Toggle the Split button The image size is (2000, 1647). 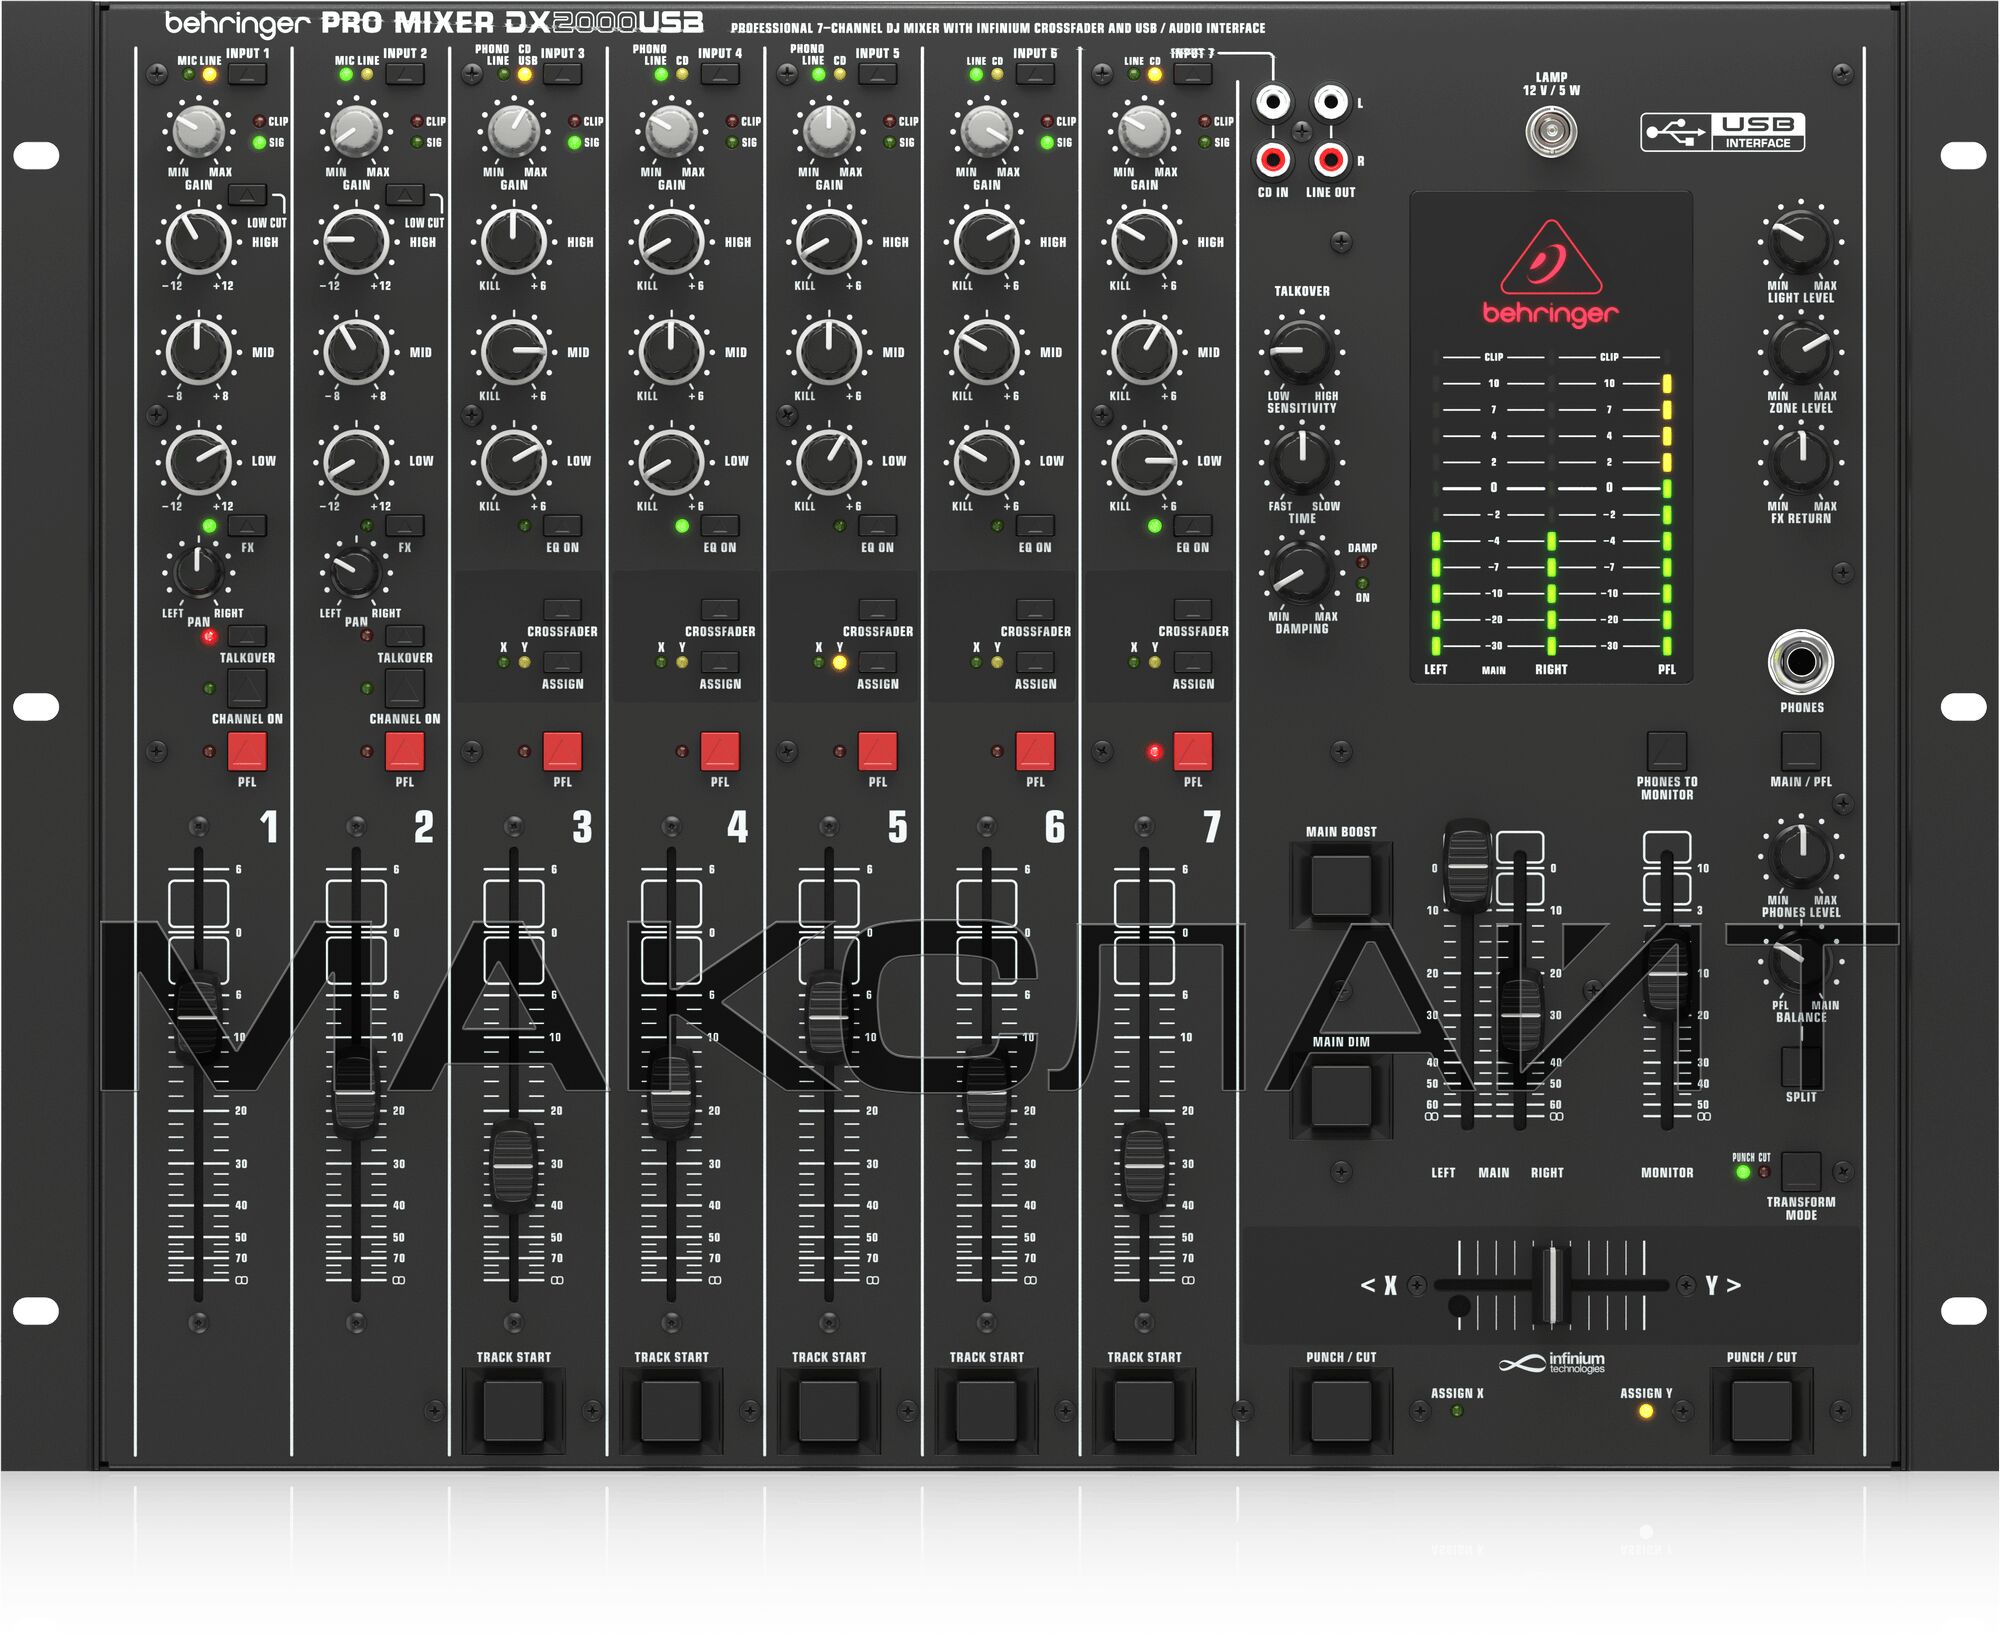[1801, 1067]
